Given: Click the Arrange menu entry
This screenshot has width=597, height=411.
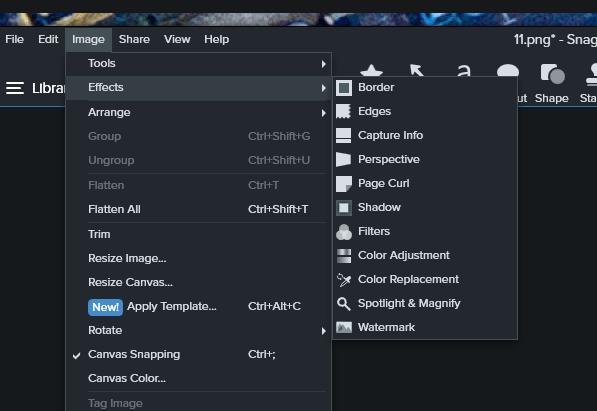Looking at the screenshot, I should tap(198, 112).
